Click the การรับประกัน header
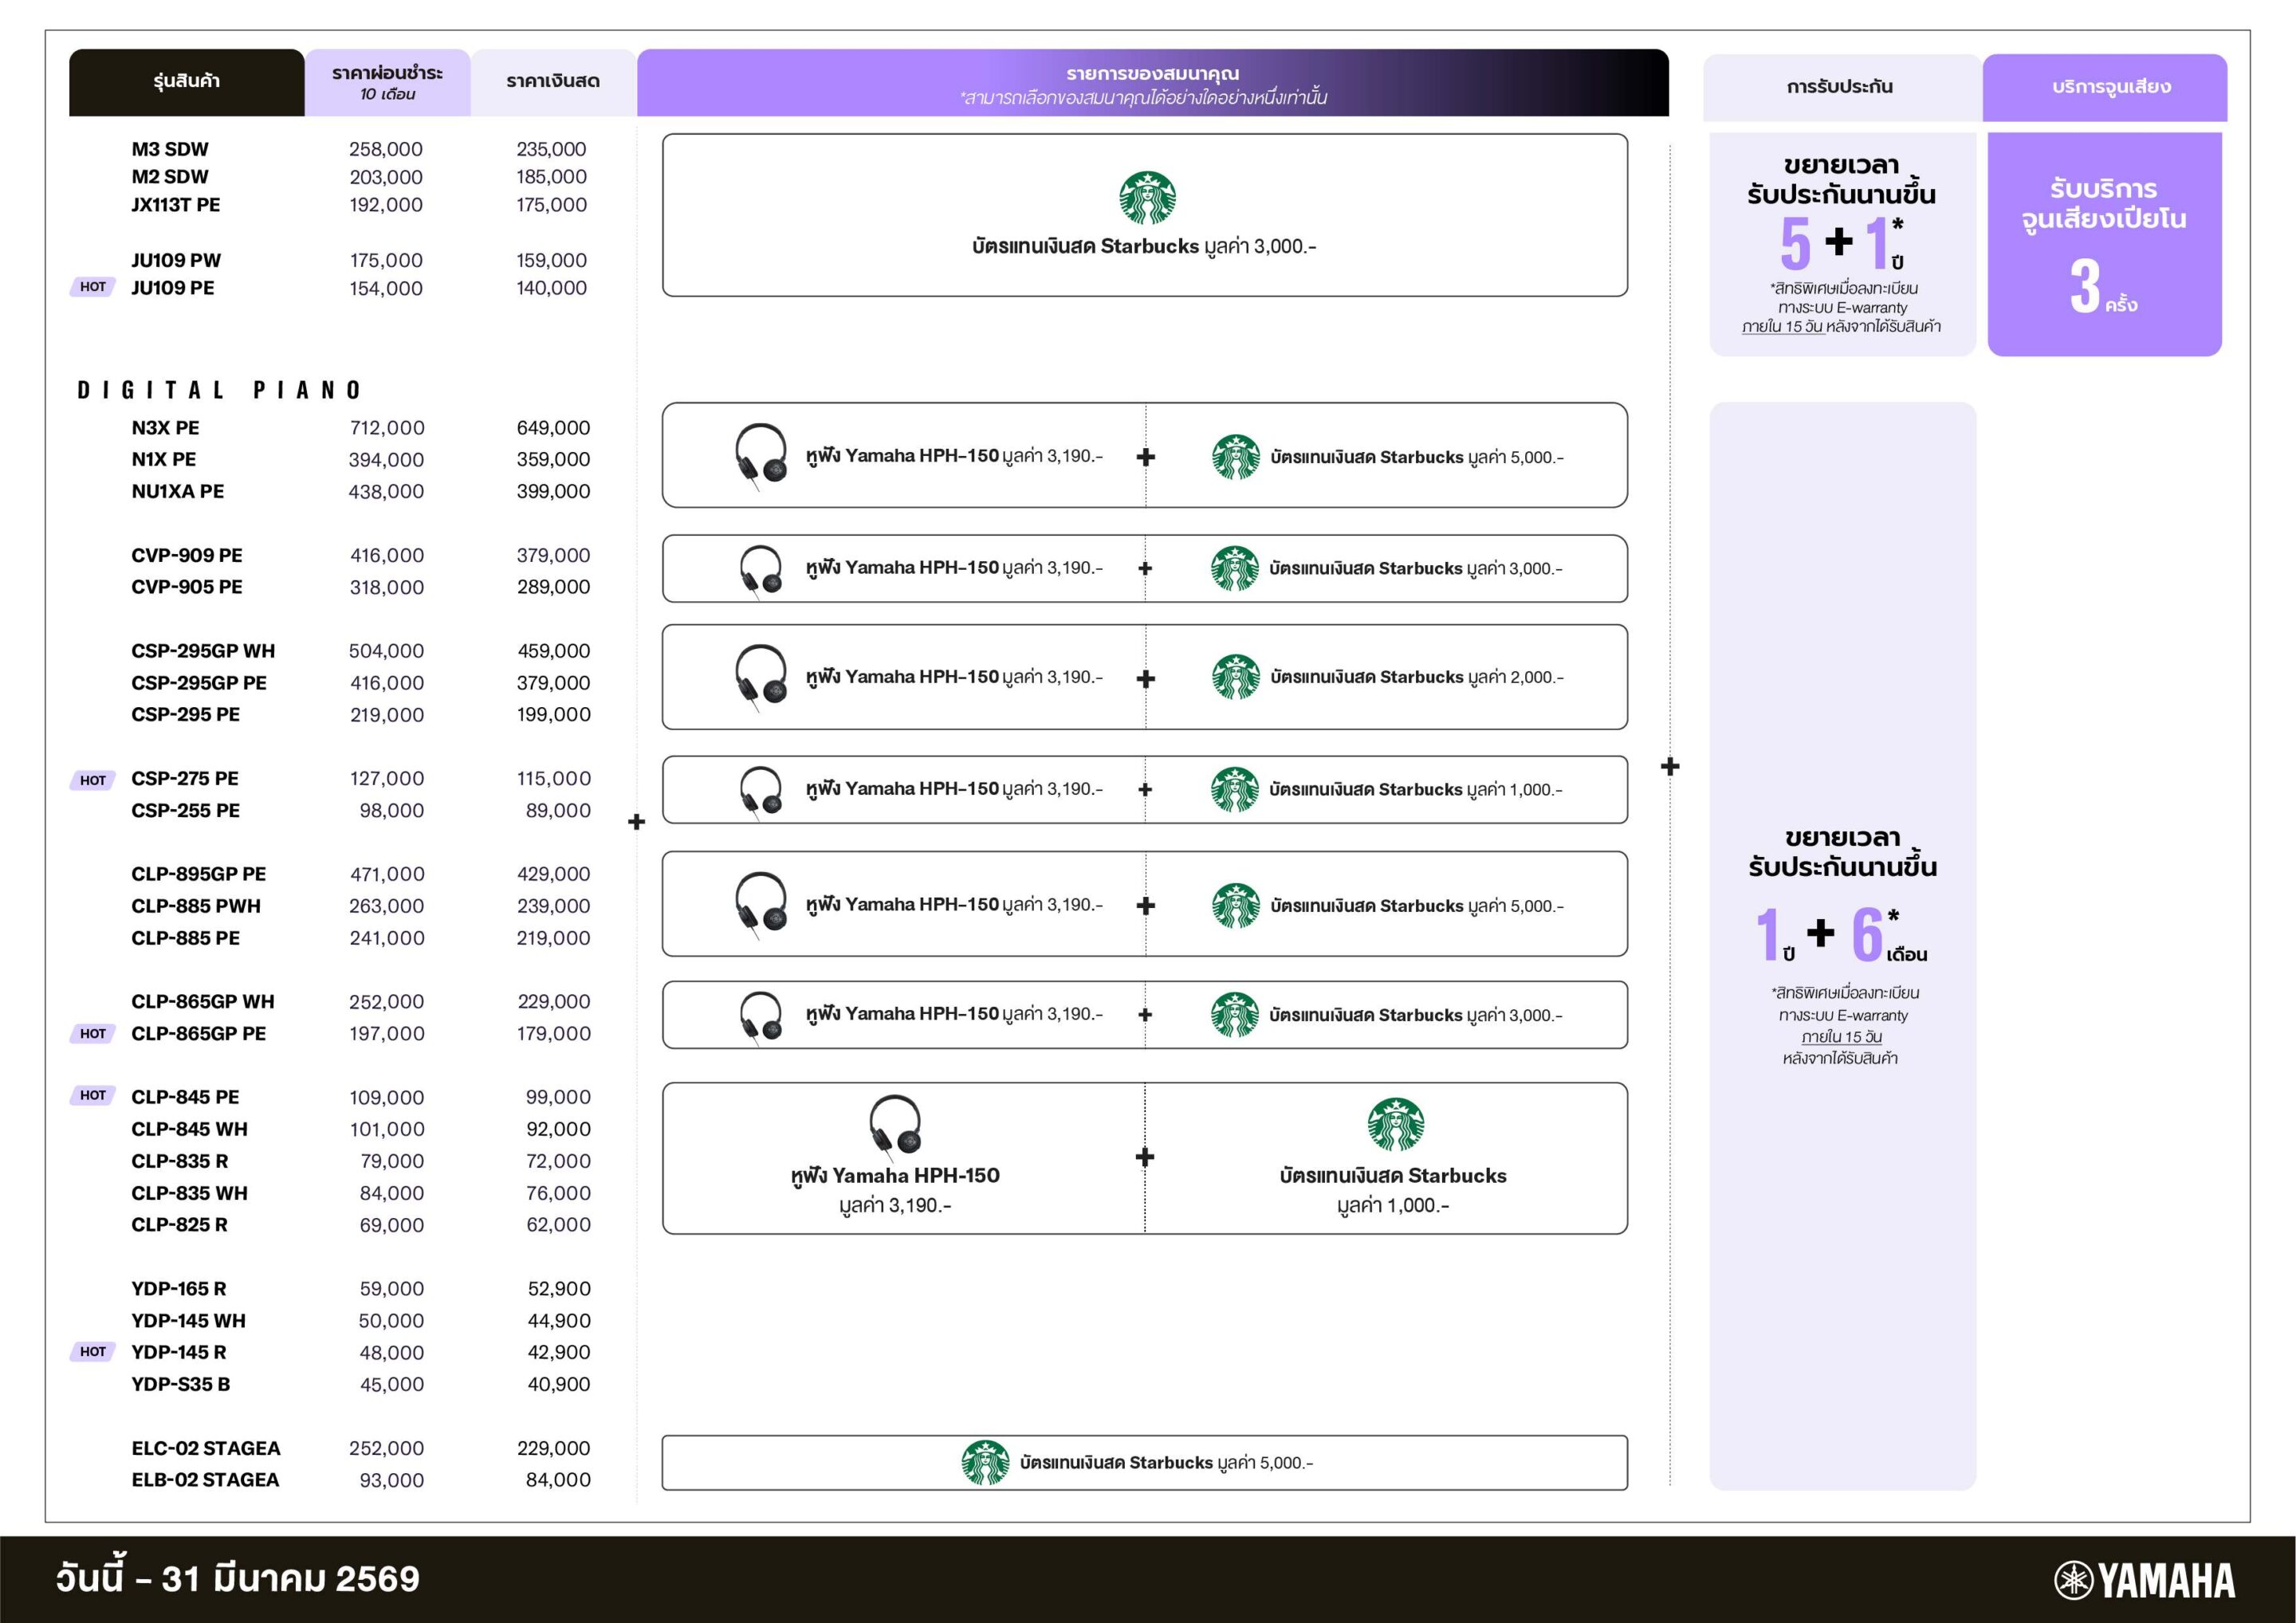The height and width of the screenshot is (1623, 2296). coord(1840,87)
